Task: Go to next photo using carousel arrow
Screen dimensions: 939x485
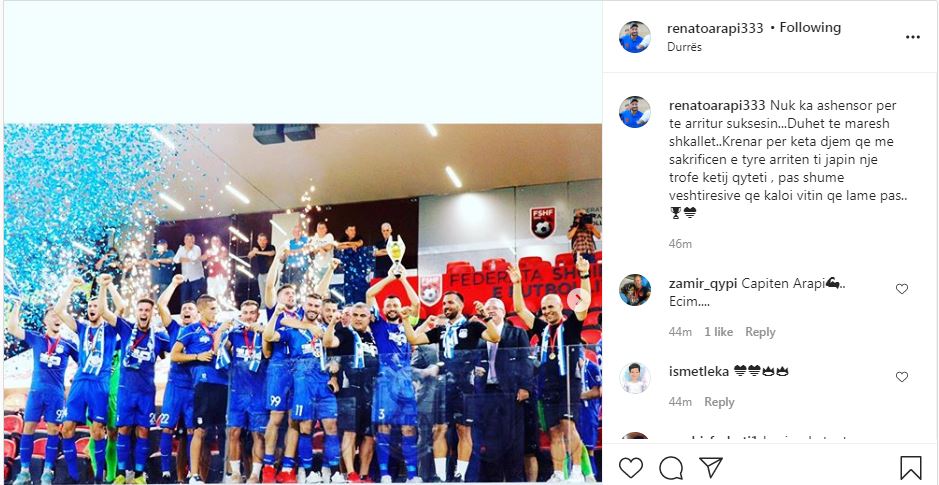Action: 578,300
